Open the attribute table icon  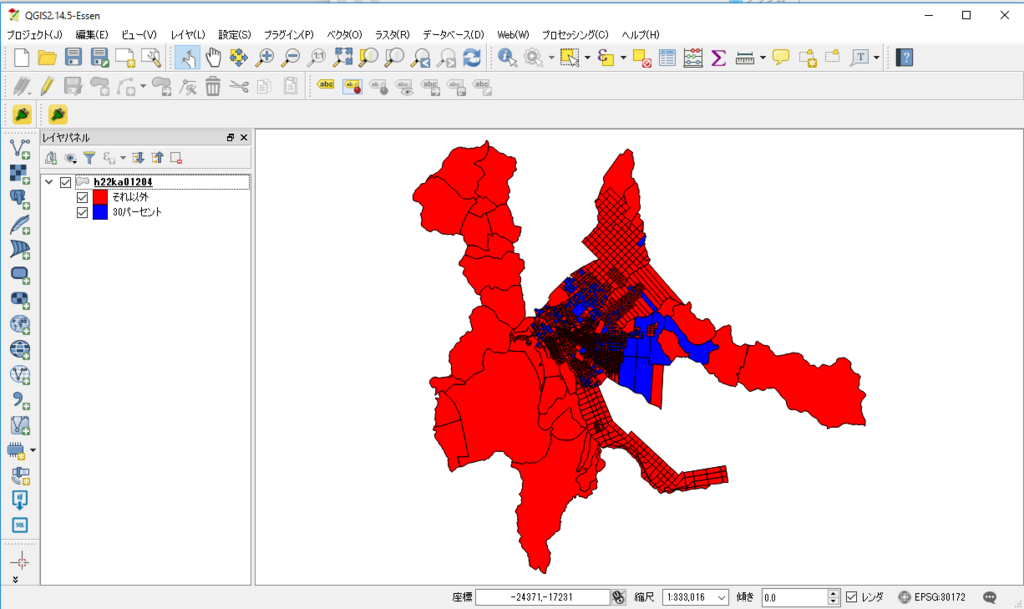[667, 57]
